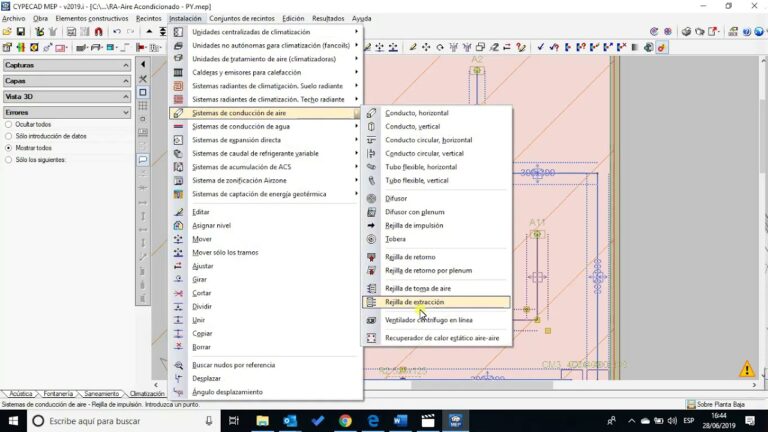Viewport: 768px width, 432px height.
Task: Open the notifications center in taskbar
Action: pyautogui.click(x=750, y=421)
